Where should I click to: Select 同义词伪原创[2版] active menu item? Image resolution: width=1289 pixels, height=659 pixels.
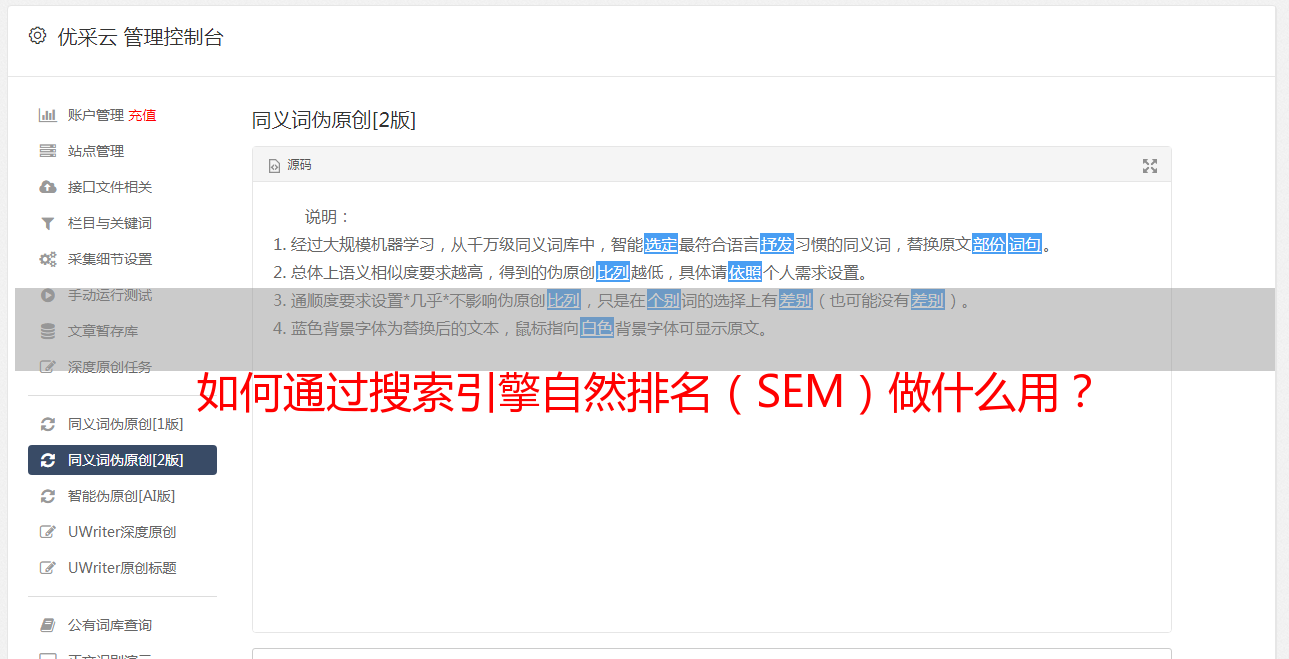tap(122, 460)
